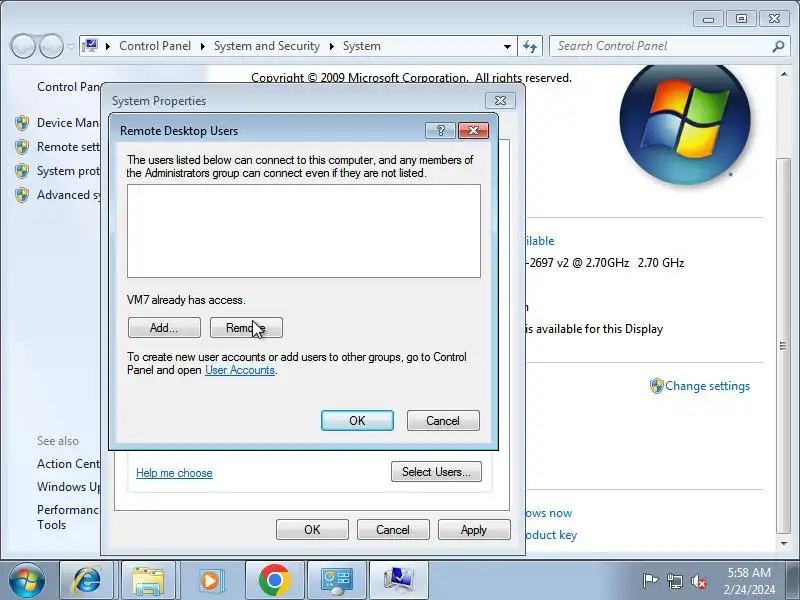Click the users list box
Screen dimensions: 800x600
point(304,231)
